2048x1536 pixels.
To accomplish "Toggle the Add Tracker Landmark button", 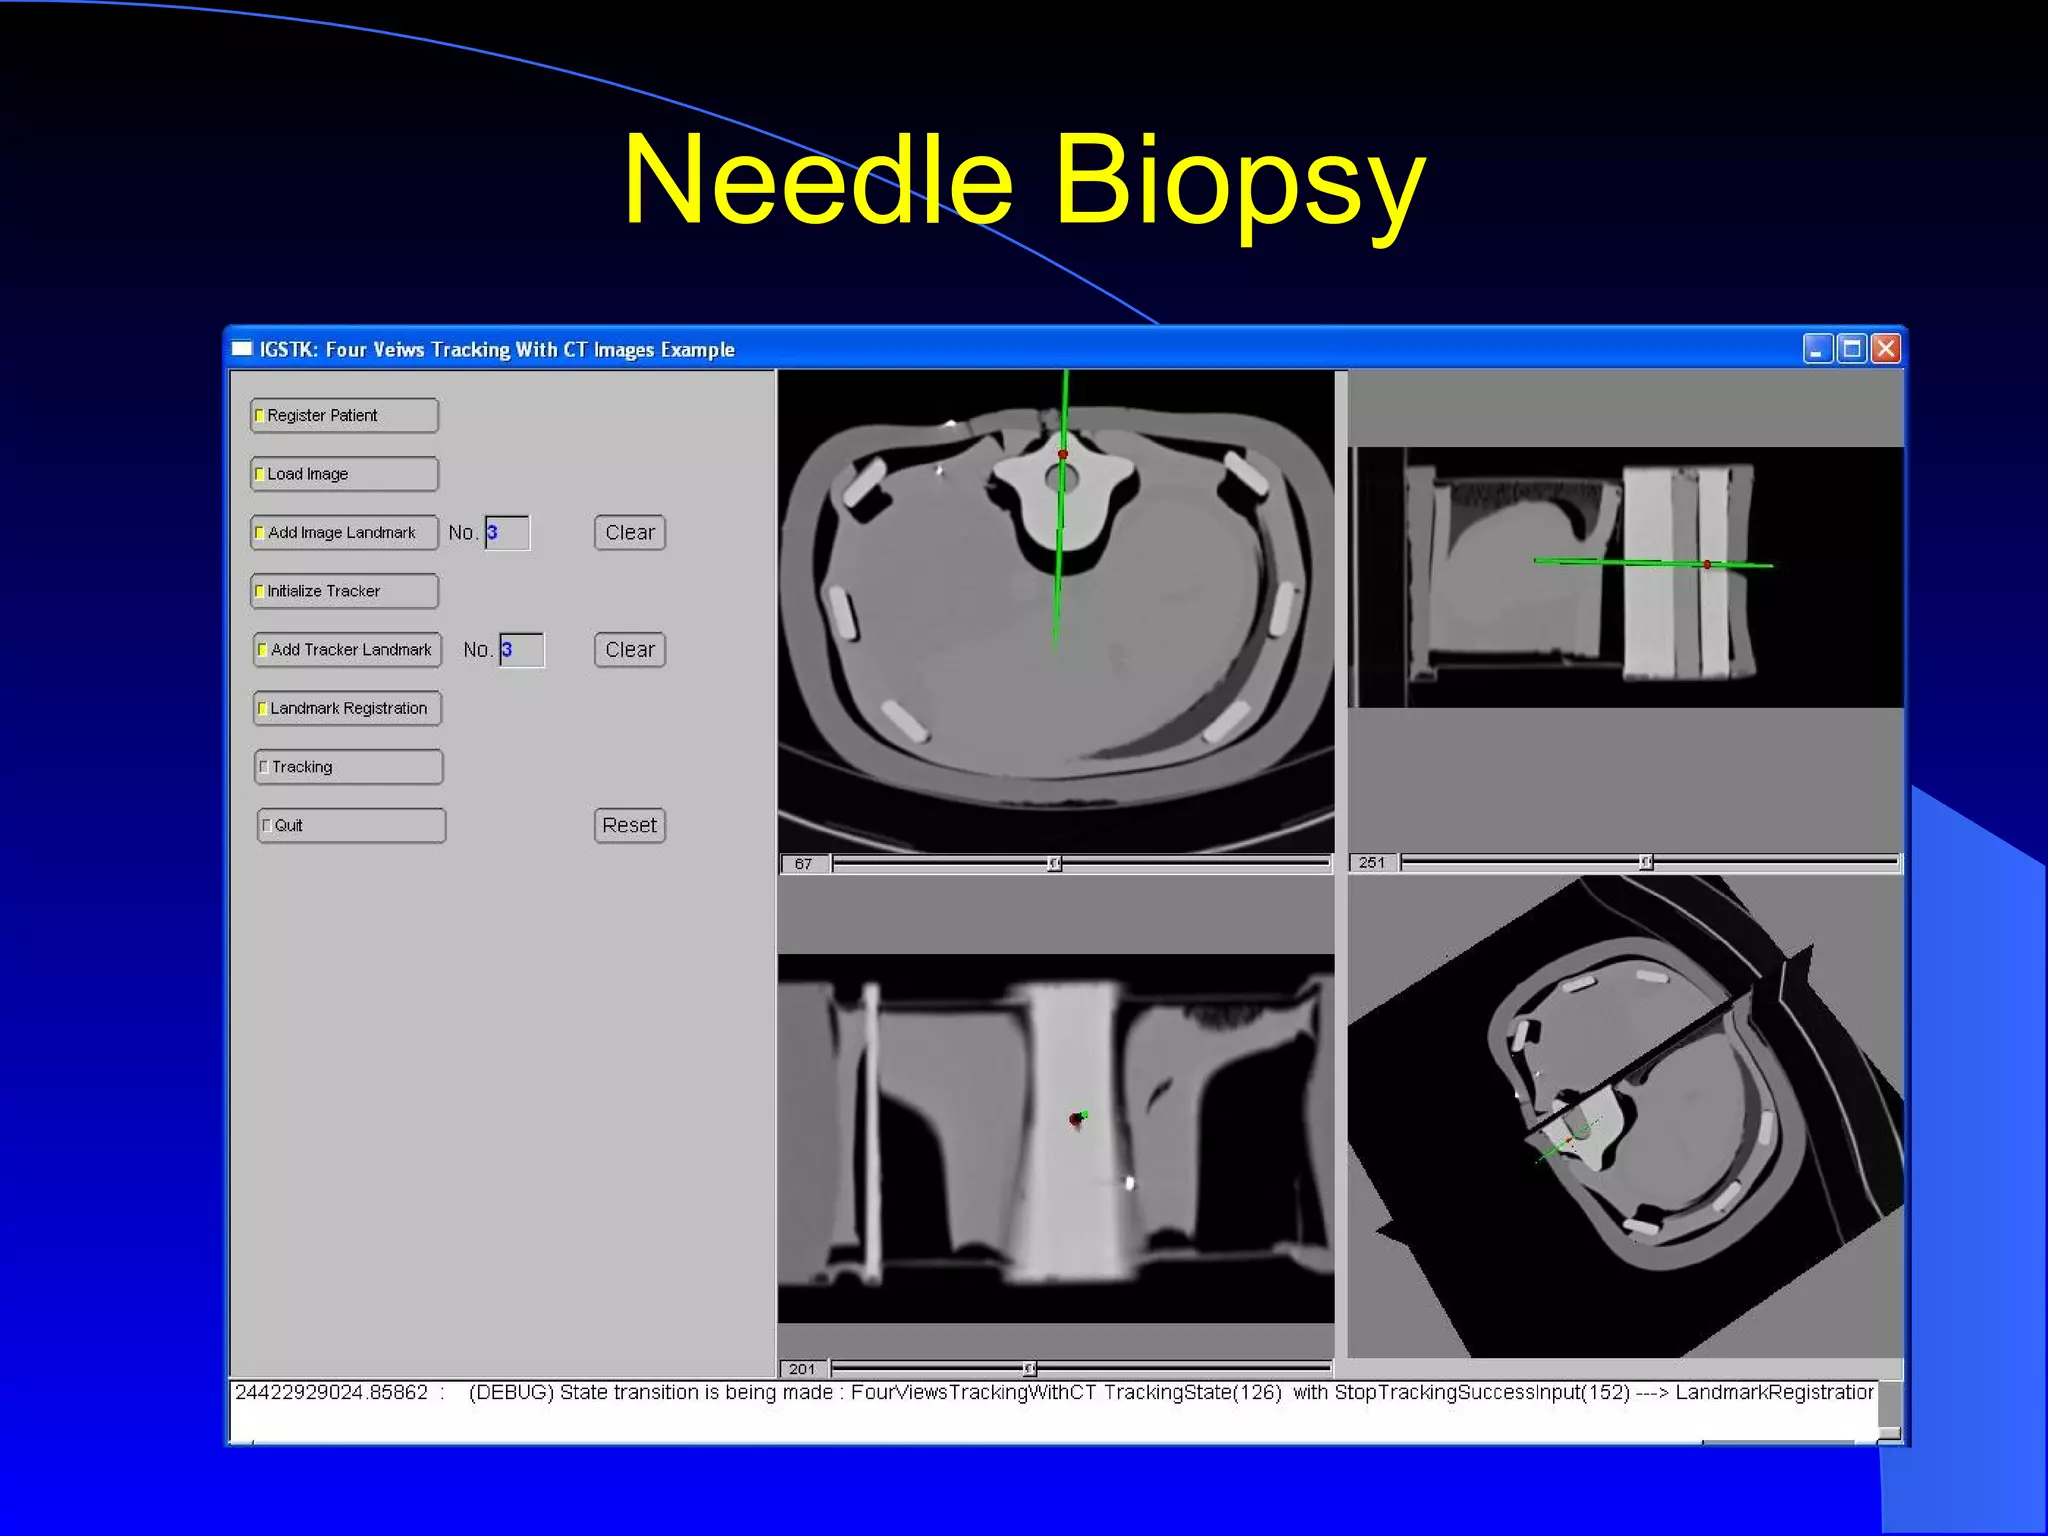I will tap(347, 650).
